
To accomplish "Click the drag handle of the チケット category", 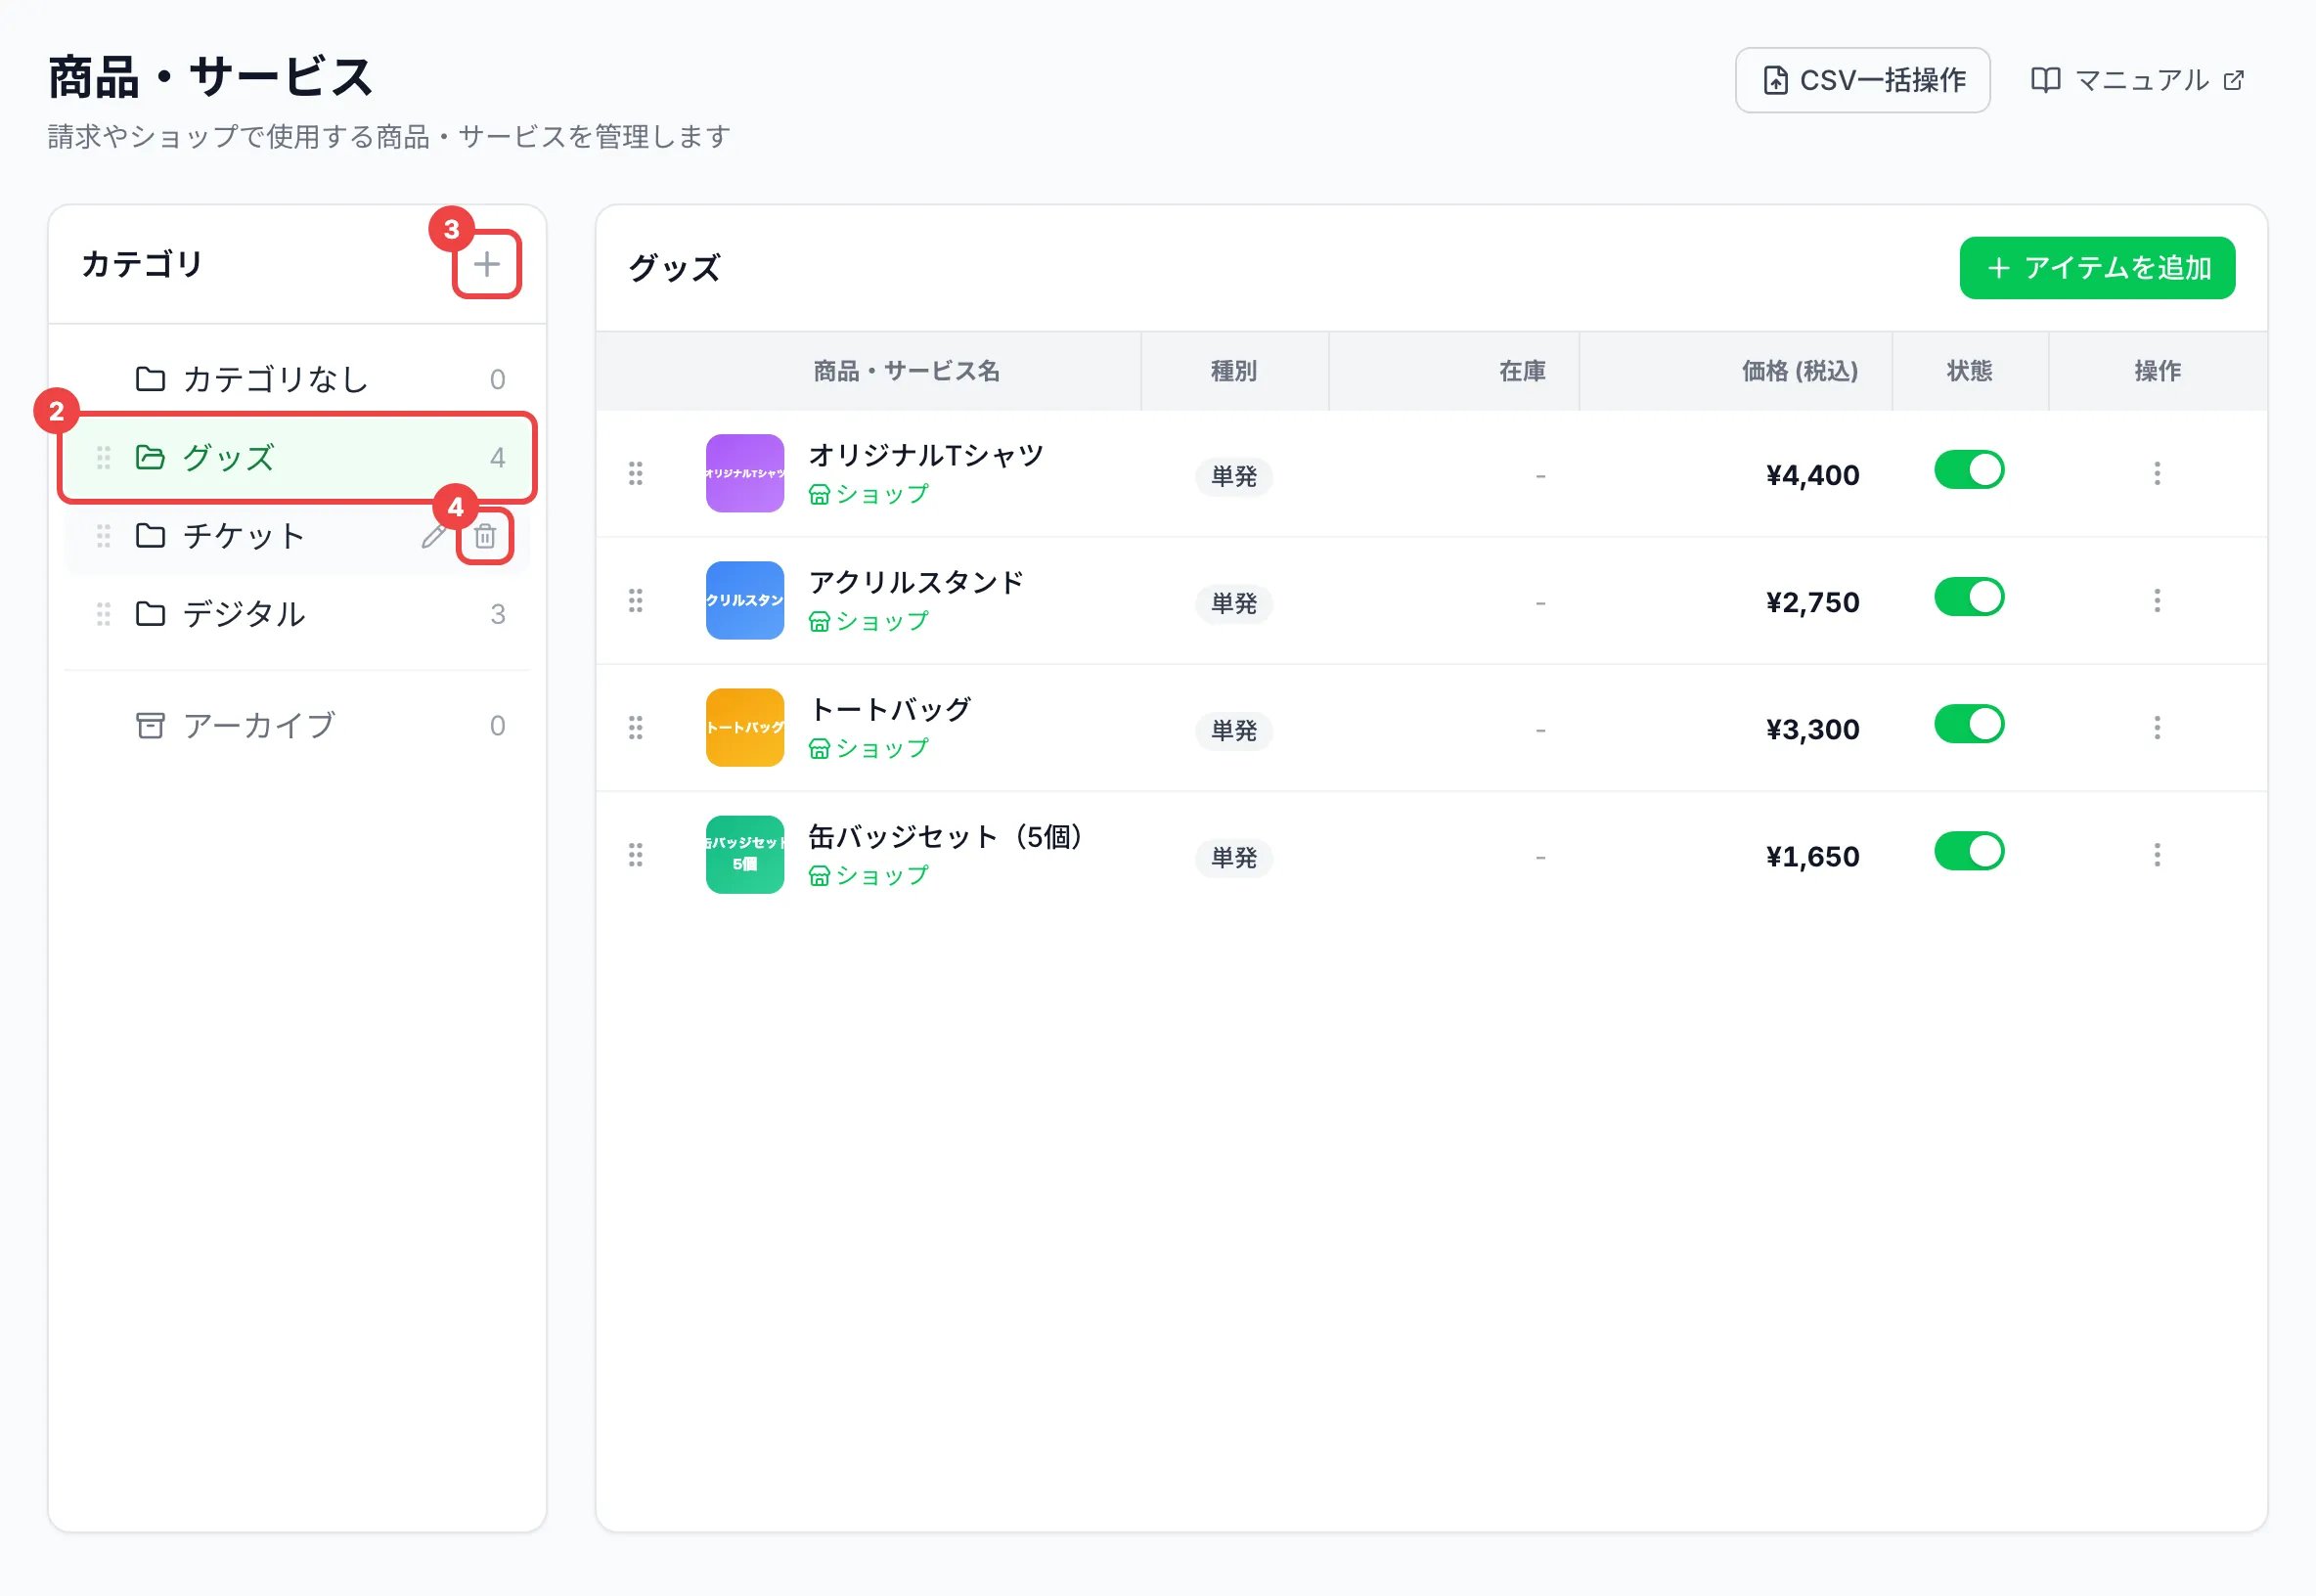I will [103, 536].
